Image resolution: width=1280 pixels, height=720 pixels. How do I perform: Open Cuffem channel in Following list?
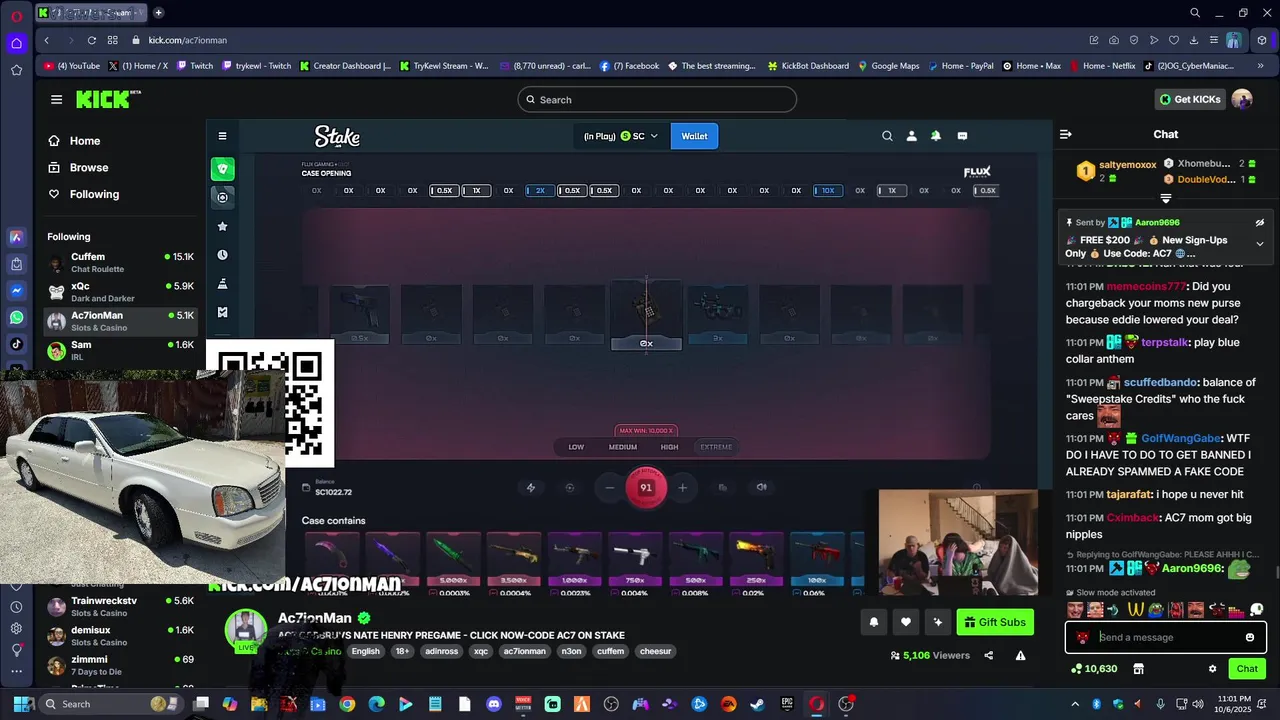point(120,262)
